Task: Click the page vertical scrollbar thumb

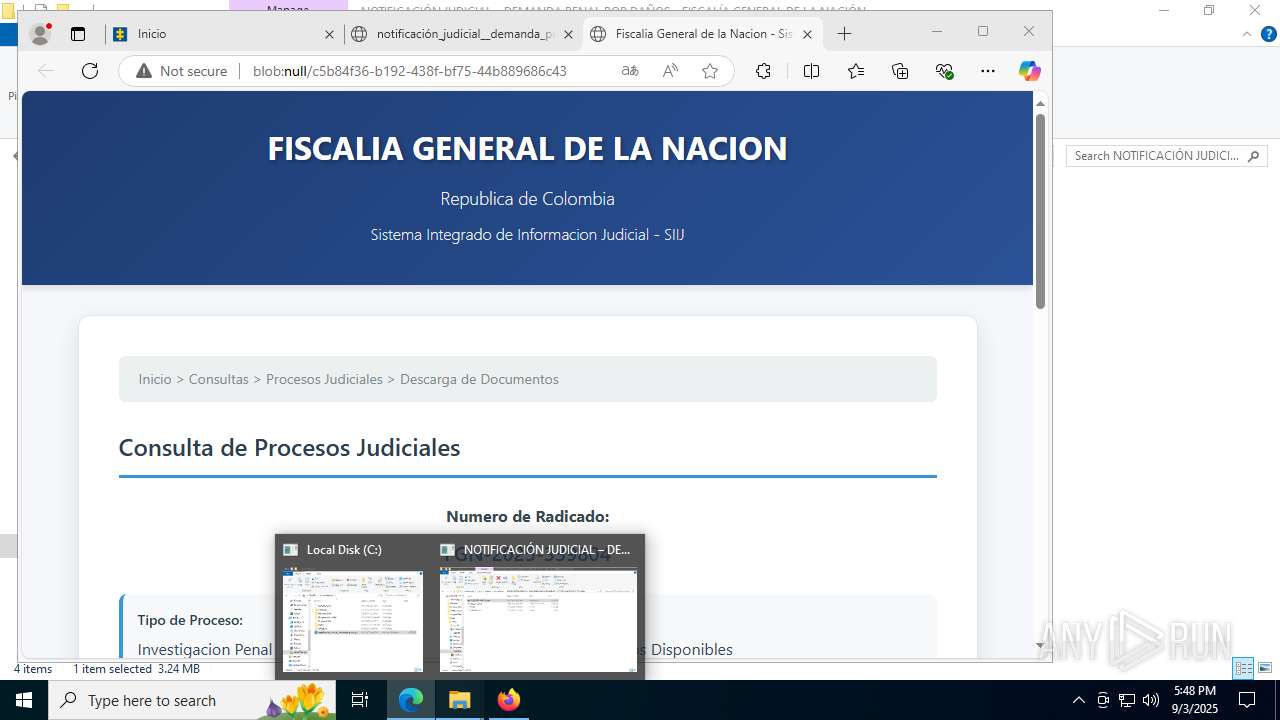Action: point(1040,210)
